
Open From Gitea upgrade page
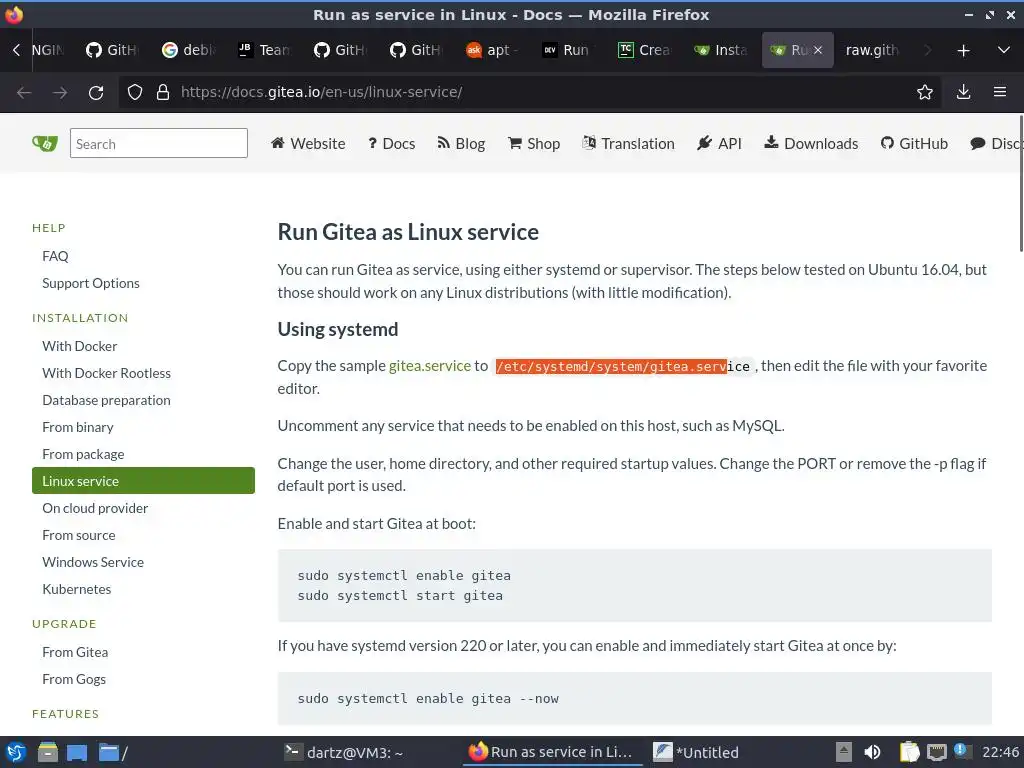(75, 652)
